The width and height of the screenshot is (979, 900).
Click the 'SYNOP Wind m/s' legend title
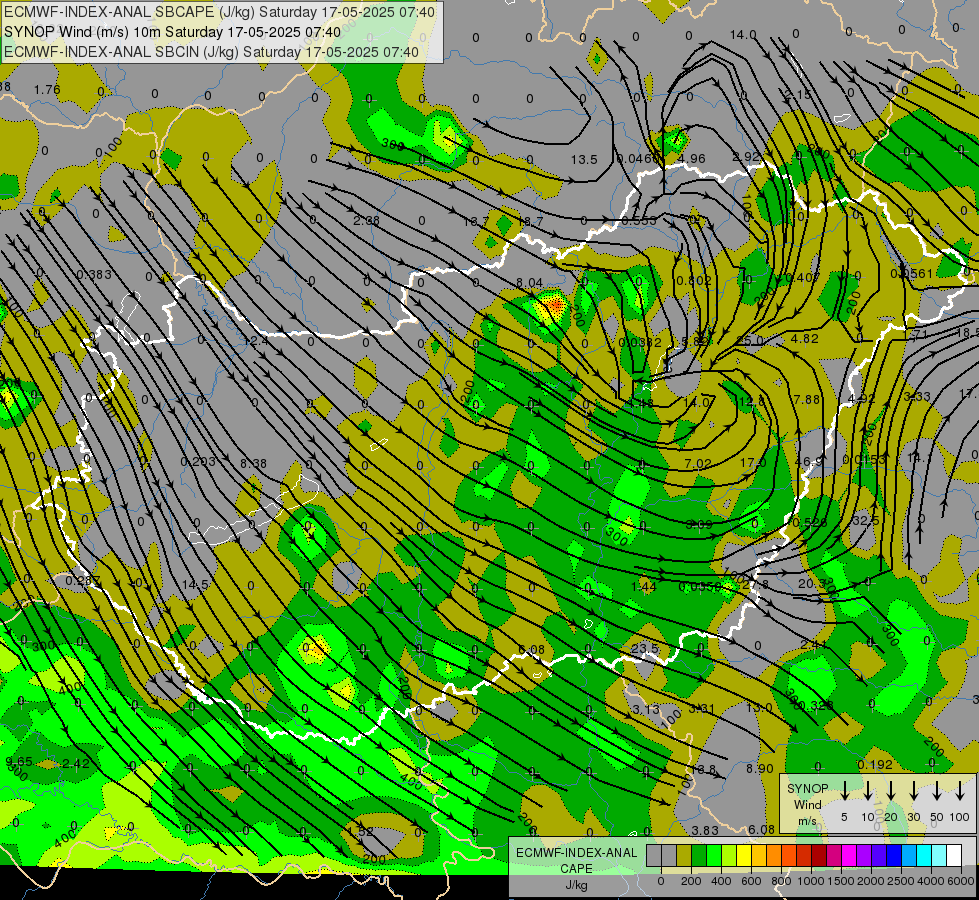807,804
